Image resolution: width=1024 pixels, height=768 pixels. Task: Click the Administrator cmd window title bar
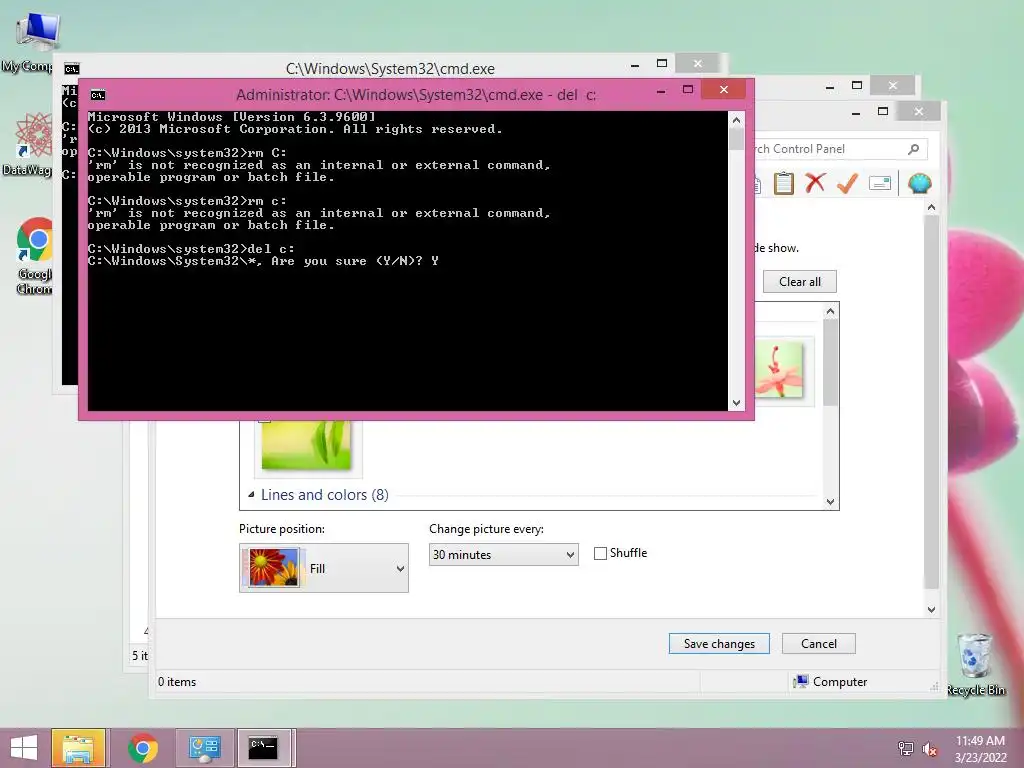coord(416,95)
